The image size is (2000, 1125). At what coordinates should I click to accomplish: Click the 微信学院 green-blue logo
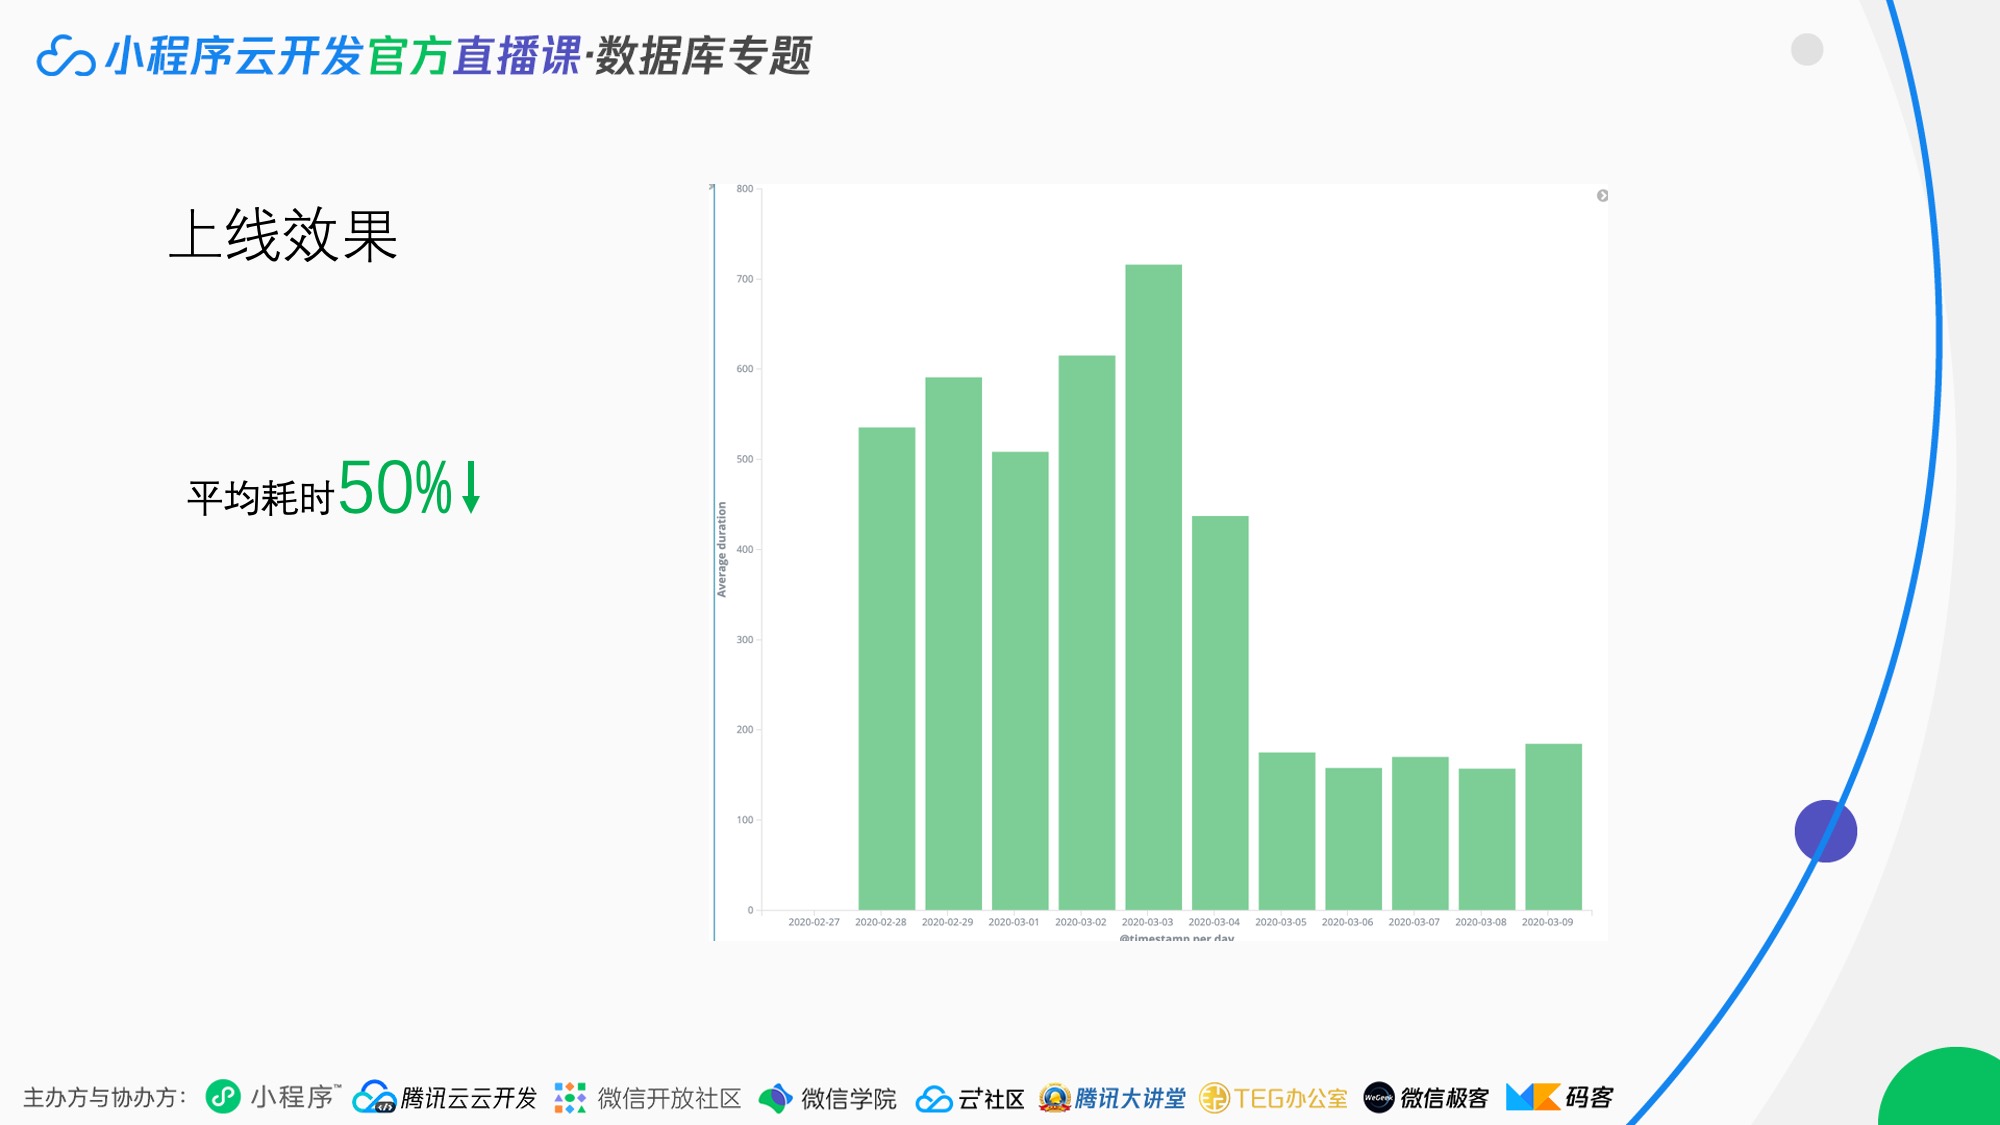click(775, 1098)
